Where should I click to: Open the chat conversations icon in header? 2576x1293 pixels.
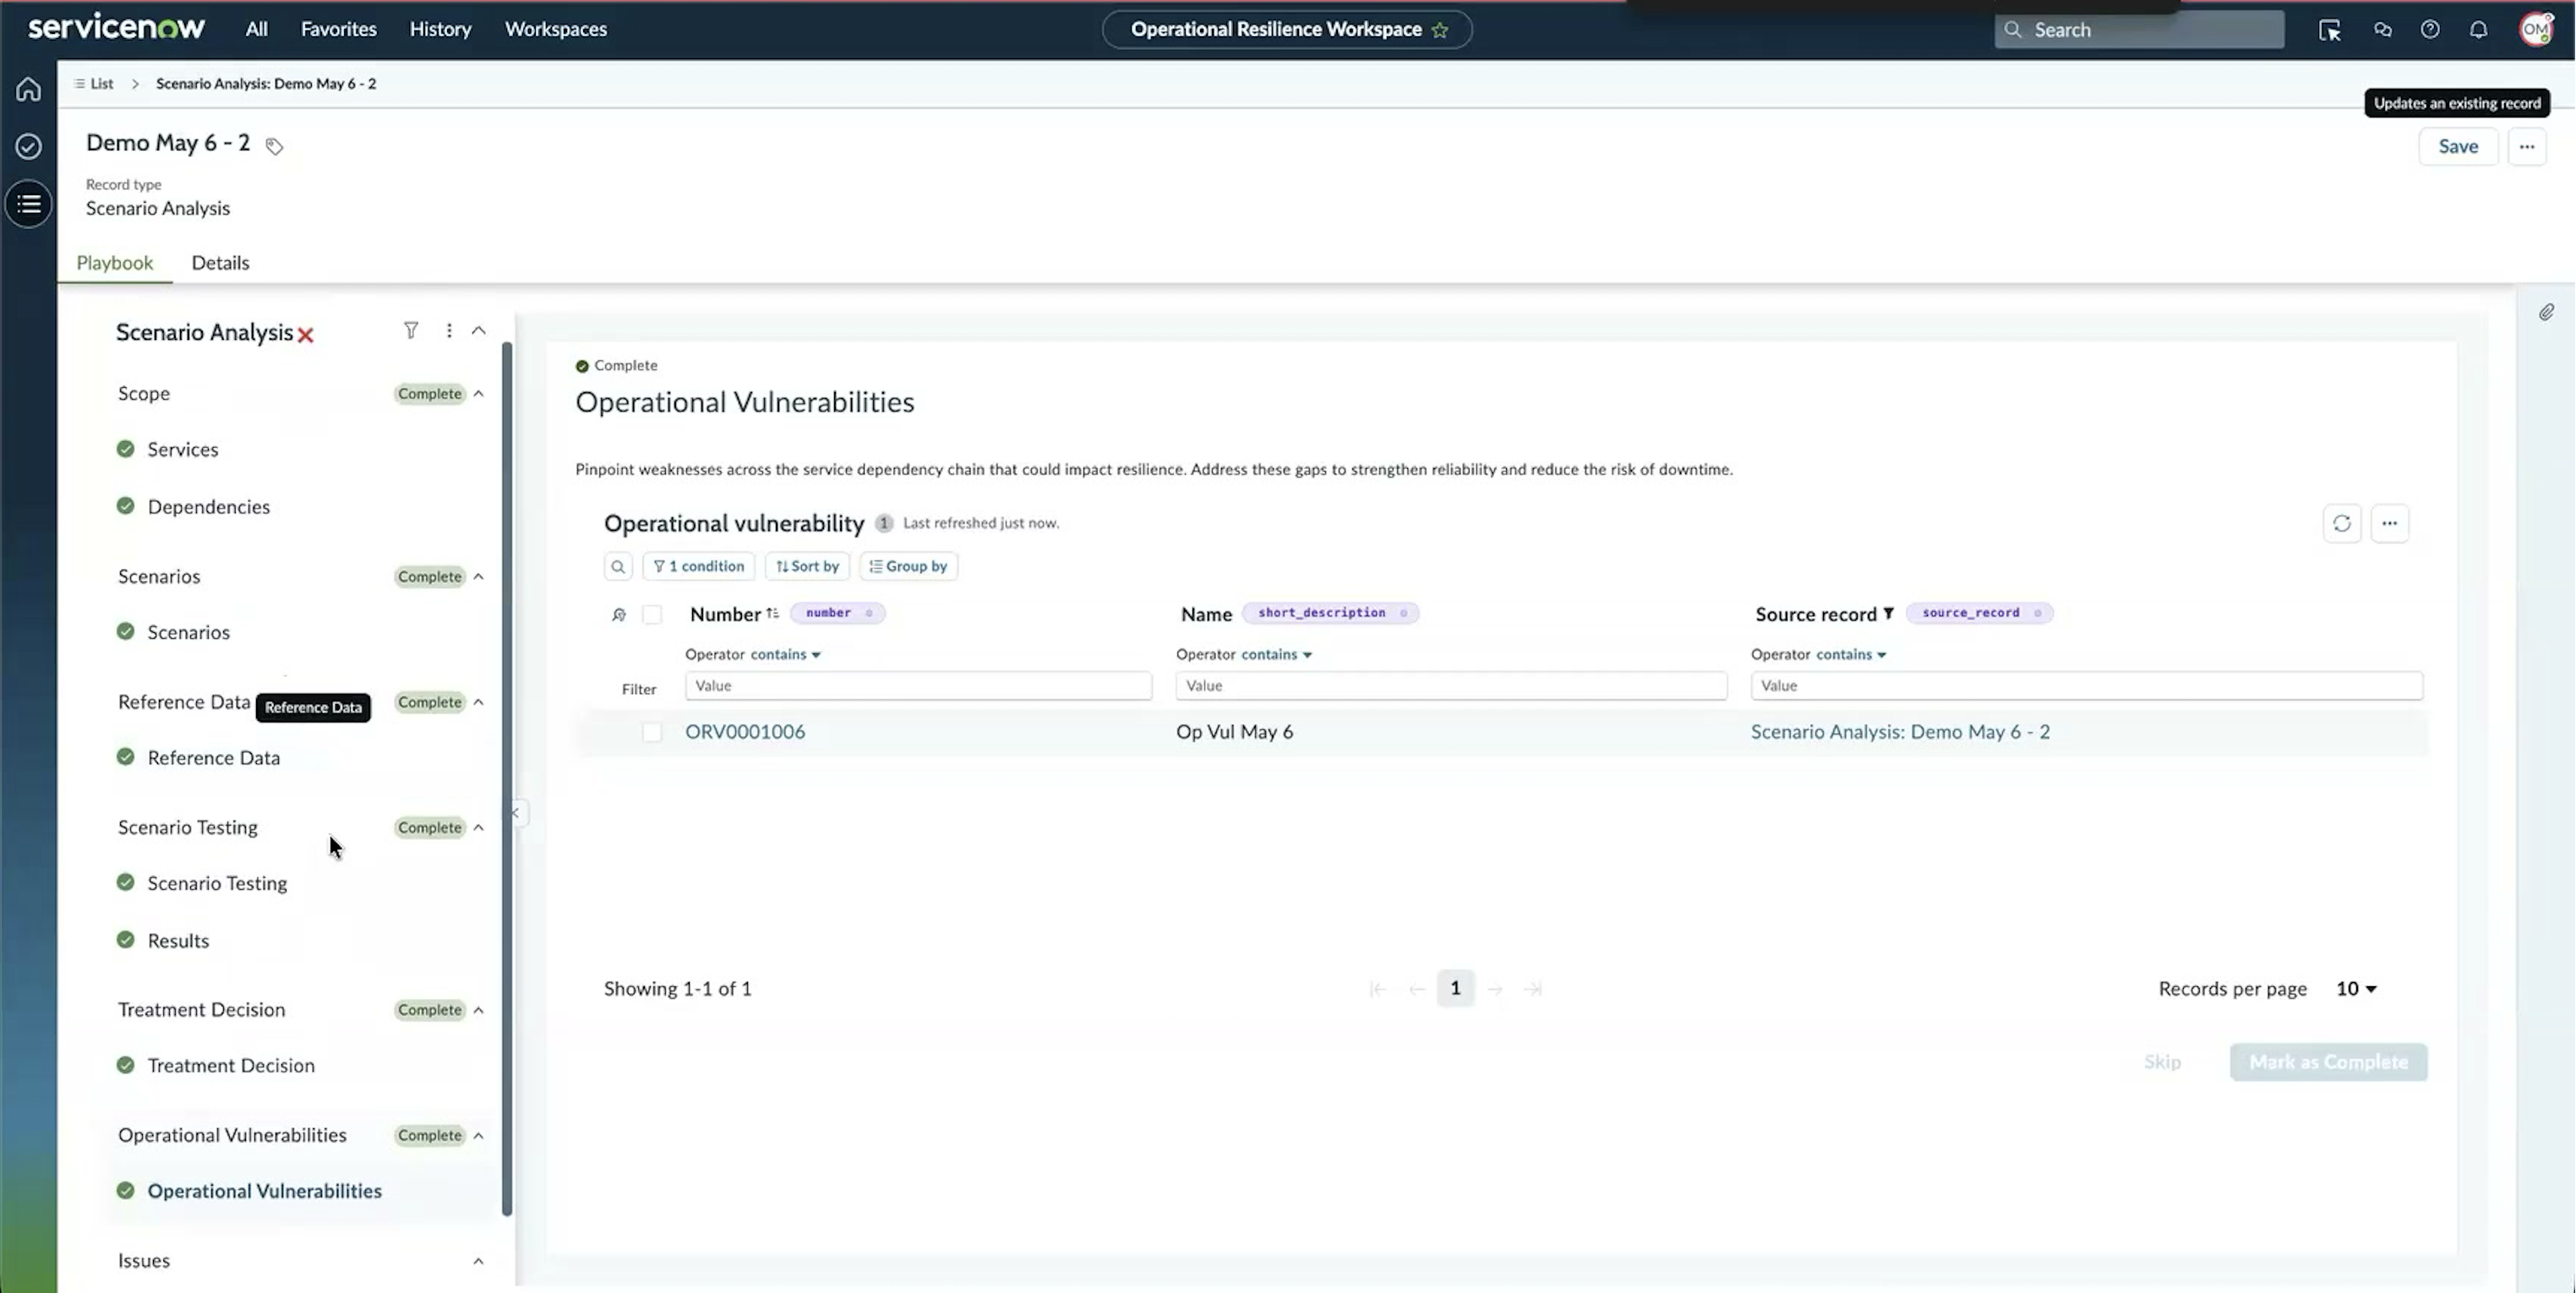click(x=2382, y=30)
